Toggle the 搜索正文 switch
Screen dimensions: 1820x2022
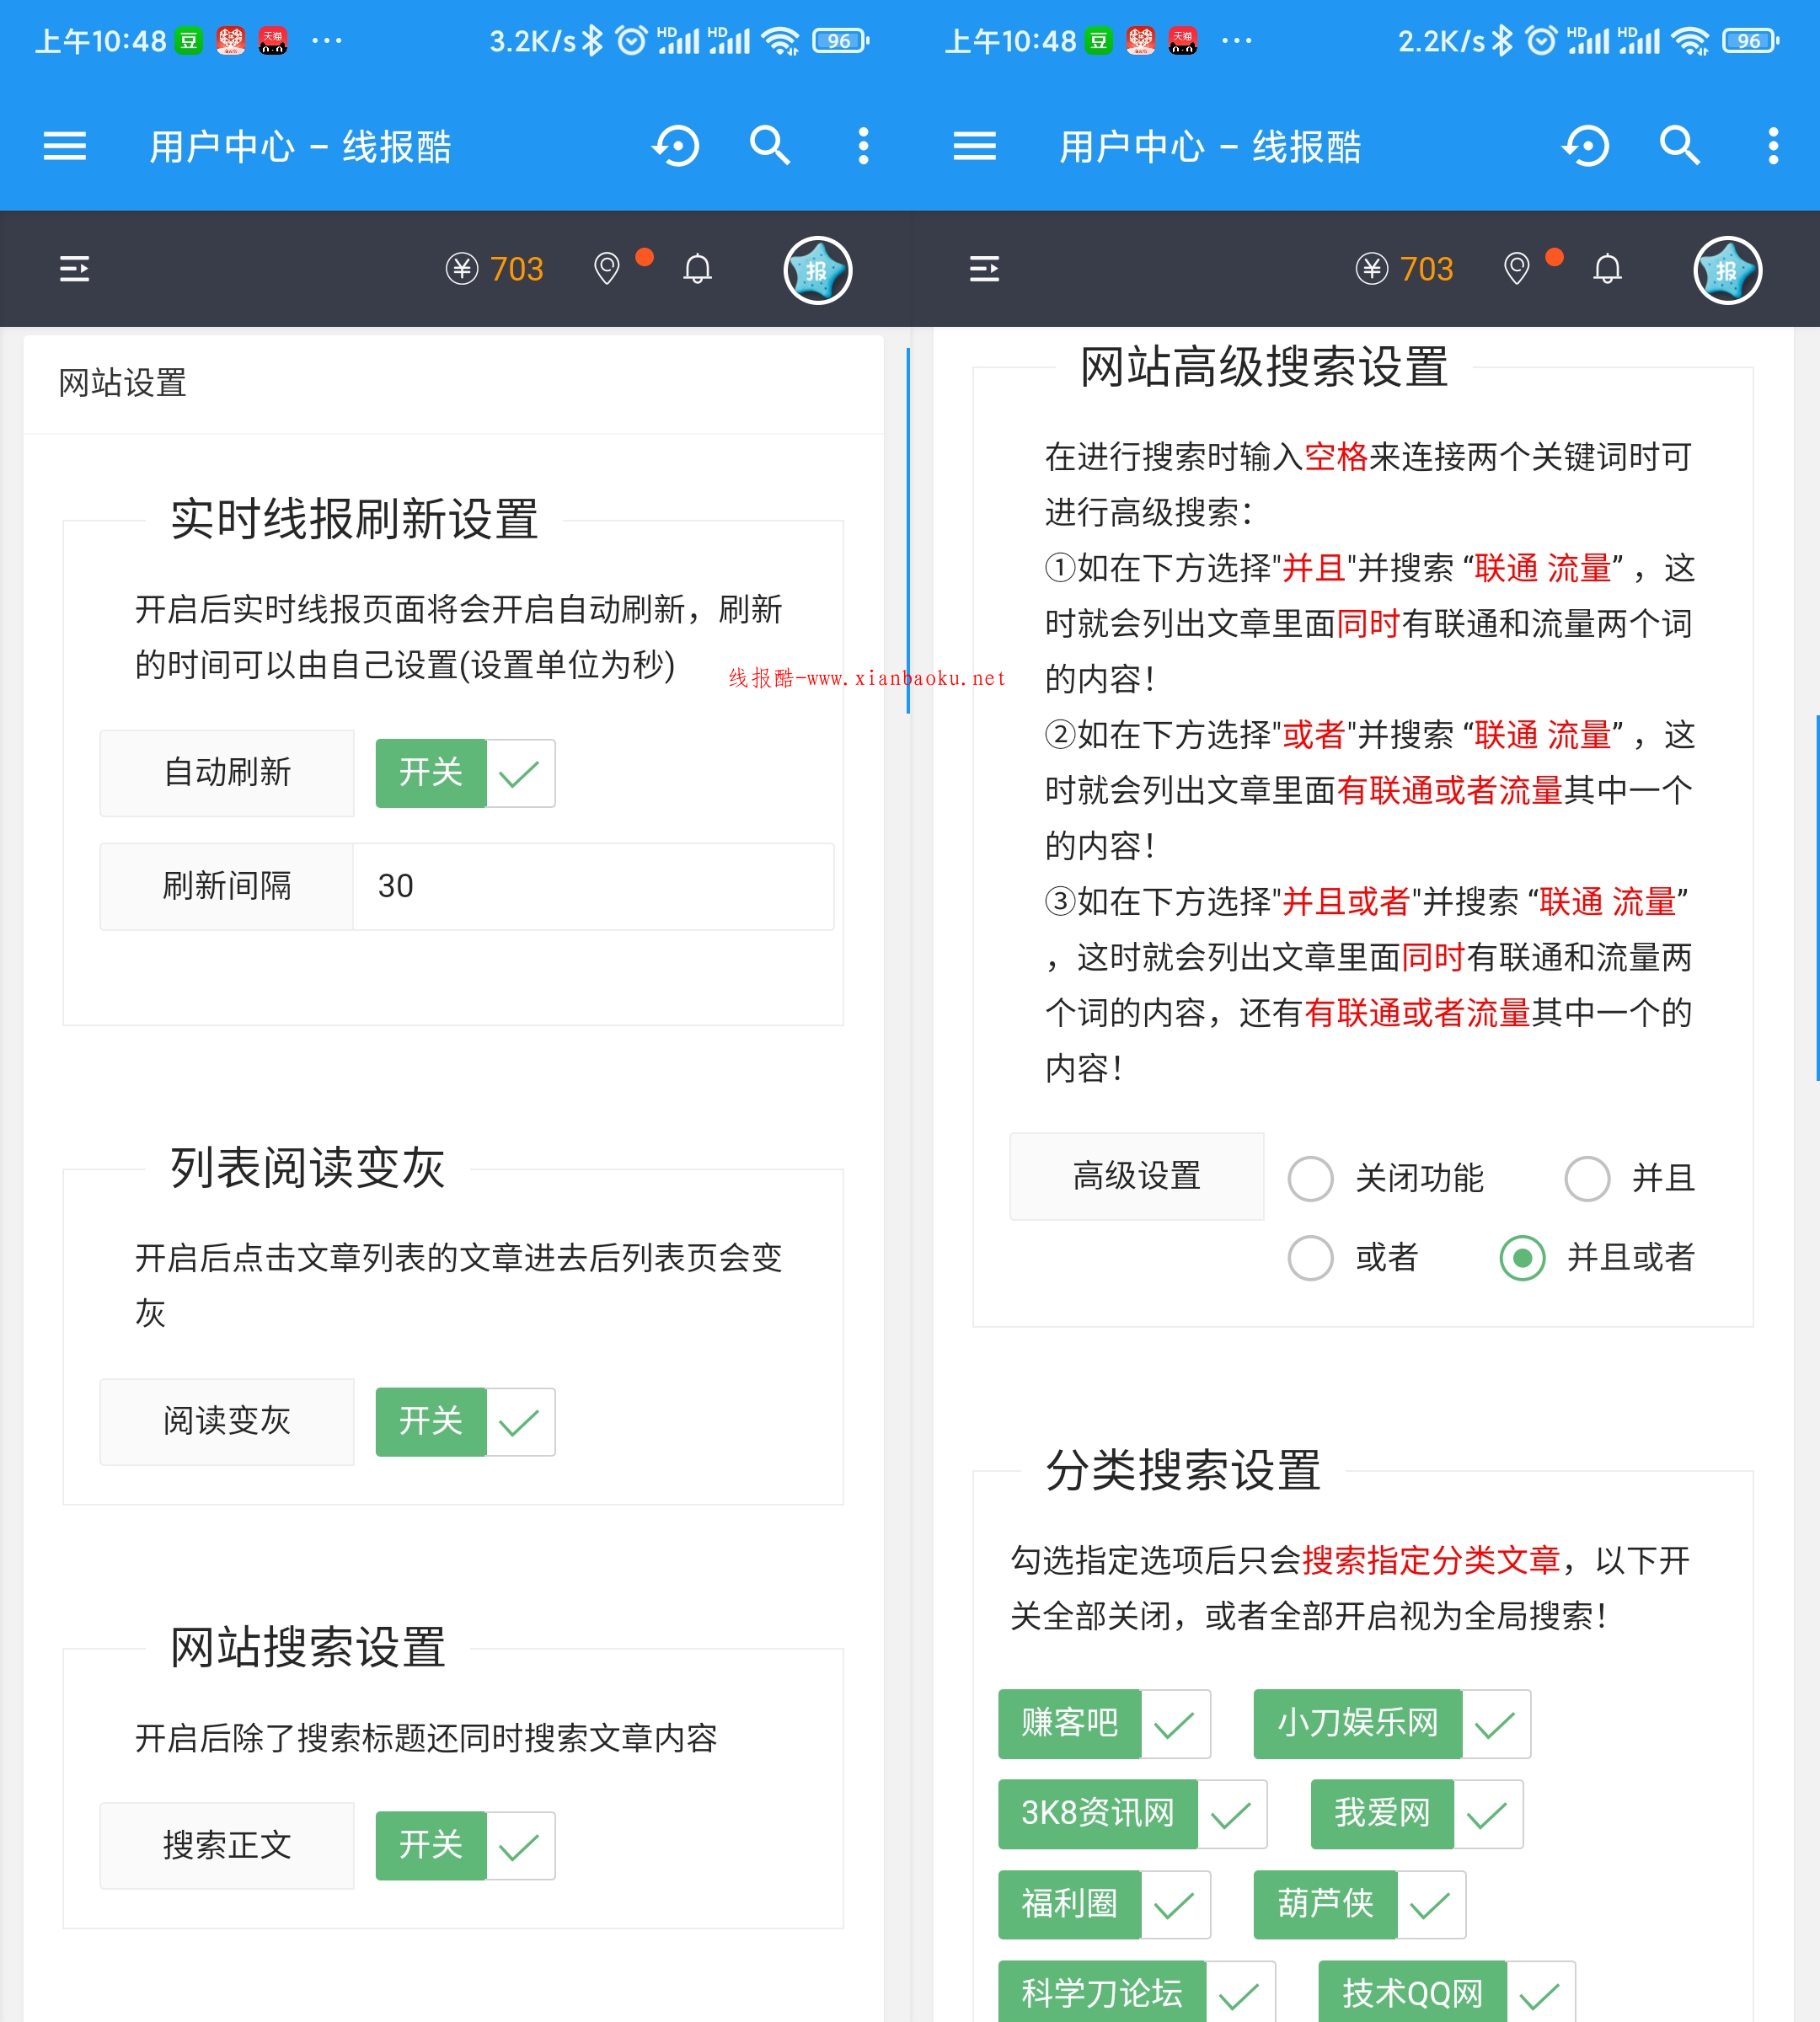465,1846
